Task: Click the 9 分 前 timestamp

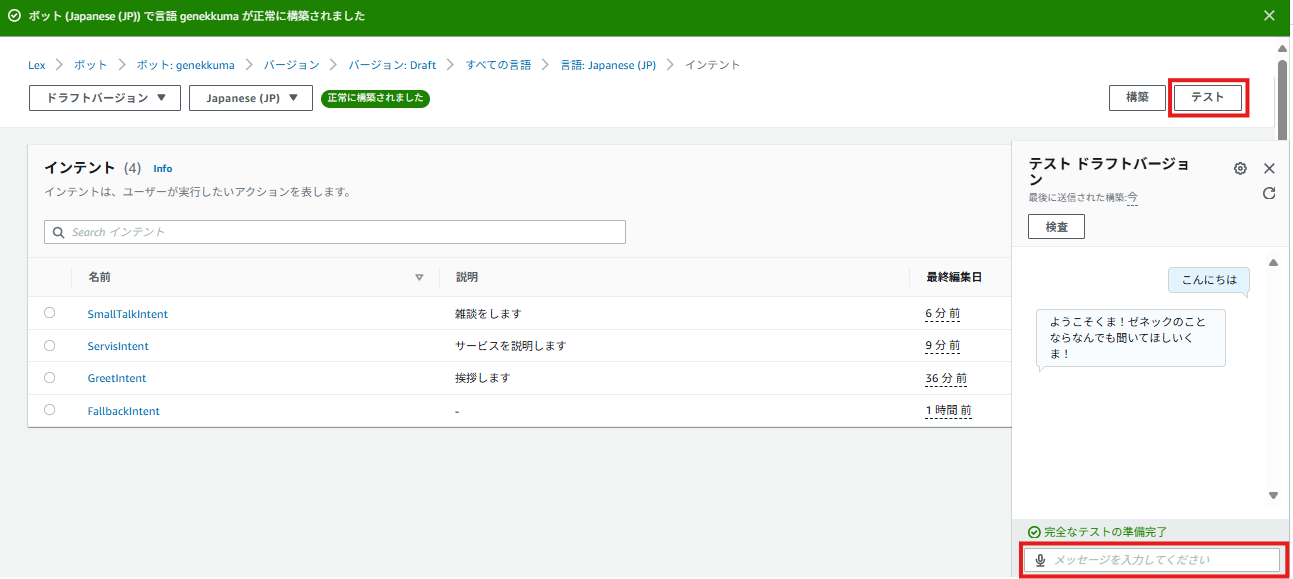Action: [943, 346]
